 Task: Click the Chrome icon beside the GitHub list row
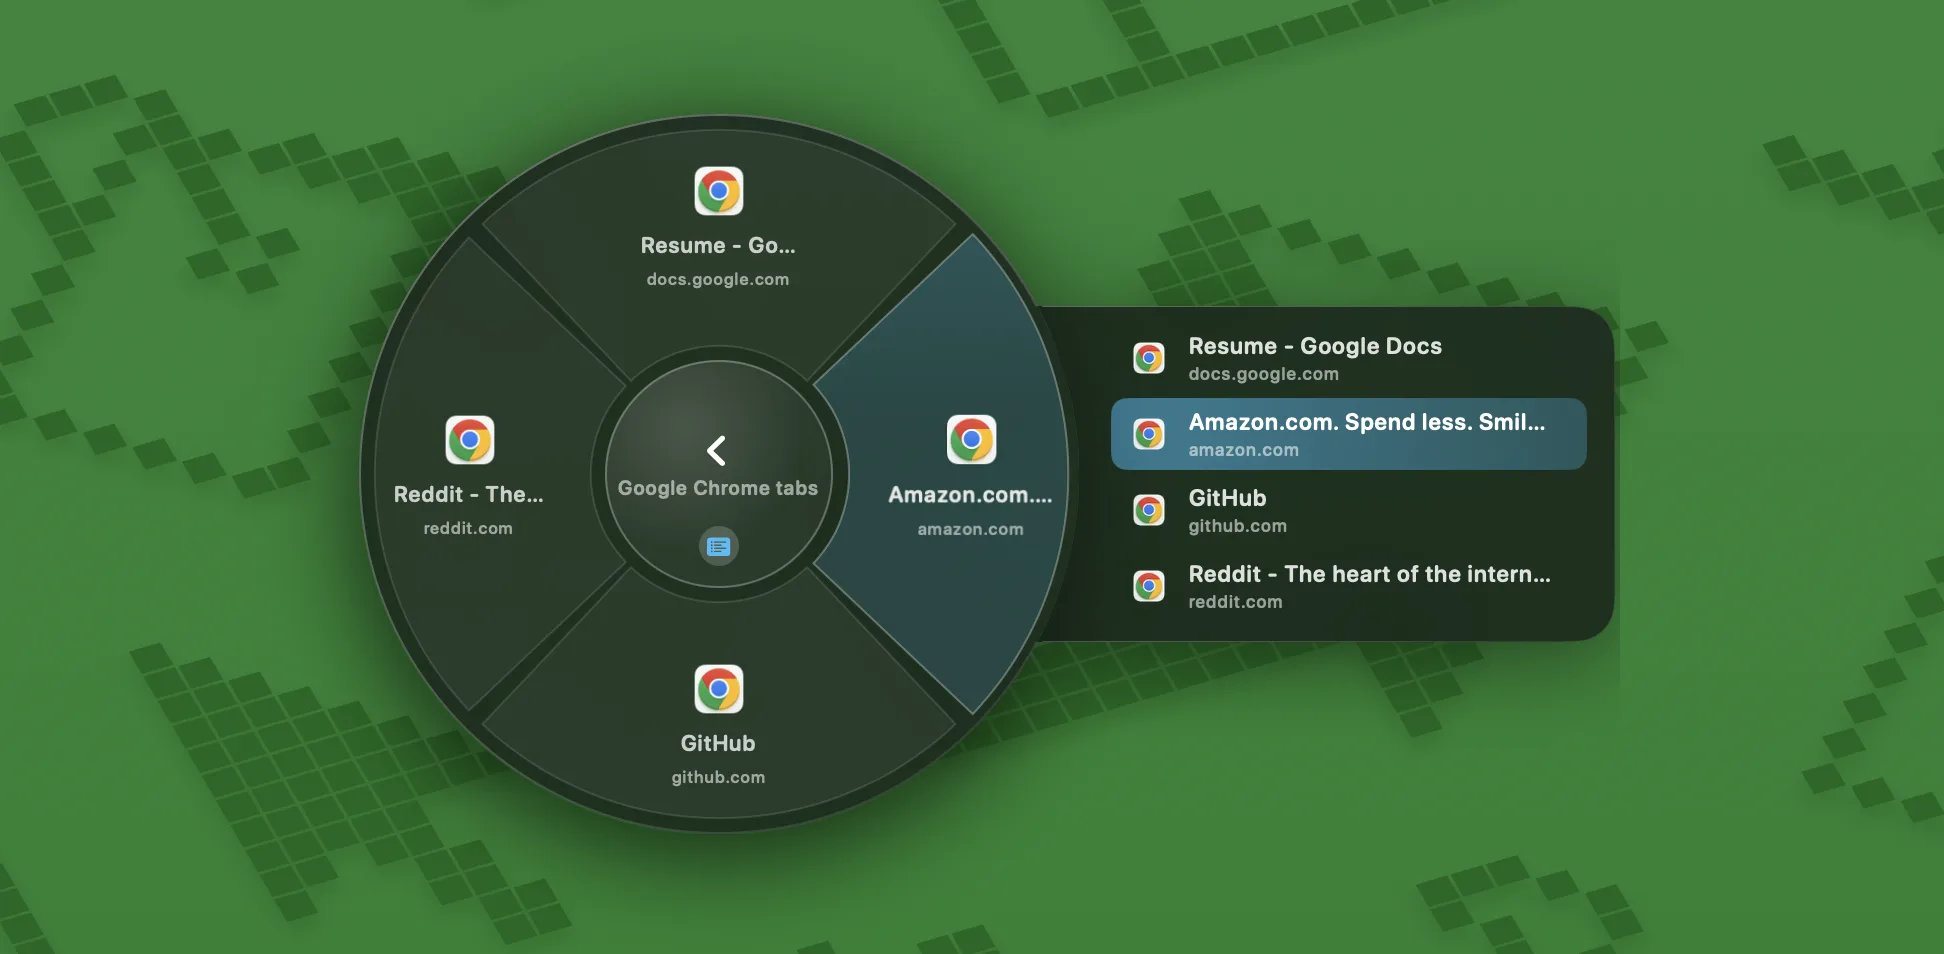coord(1149,510)
